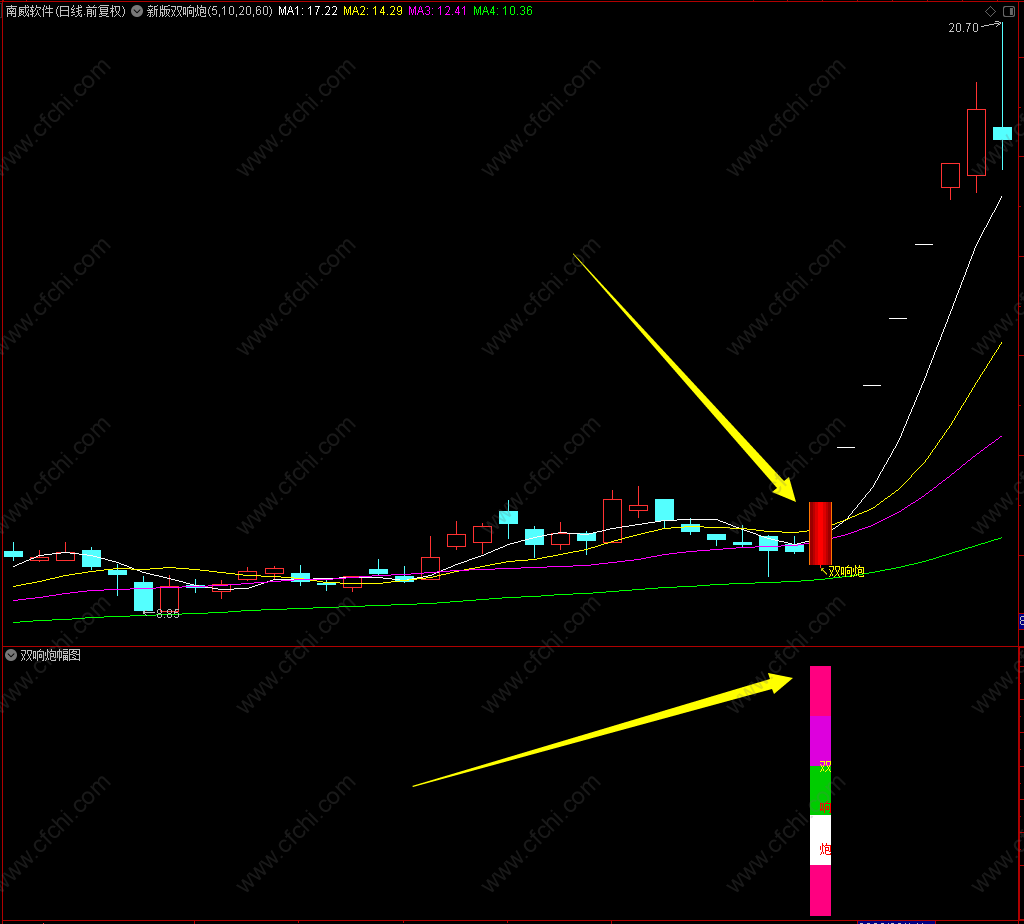1024x924 pixels.
Task: Click the indicator name 新版双响炮(5,10,20,60)
Action: click(x=210, y=11)
